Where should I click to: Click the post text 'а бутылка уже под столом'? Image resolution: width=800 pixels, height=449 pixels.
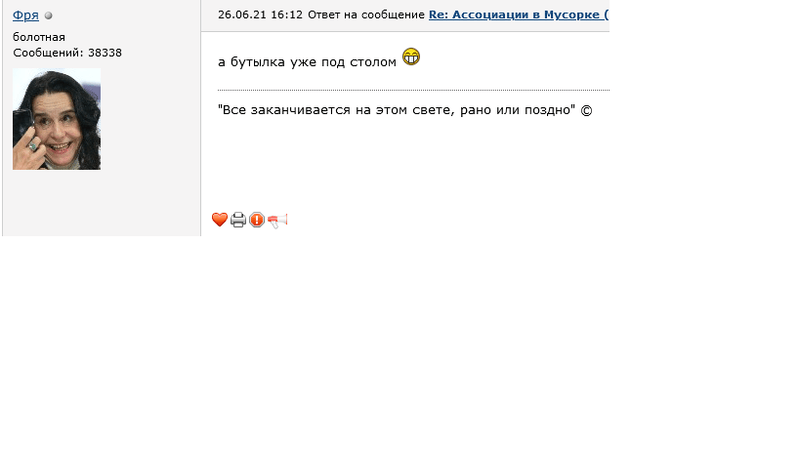point(307,62)
